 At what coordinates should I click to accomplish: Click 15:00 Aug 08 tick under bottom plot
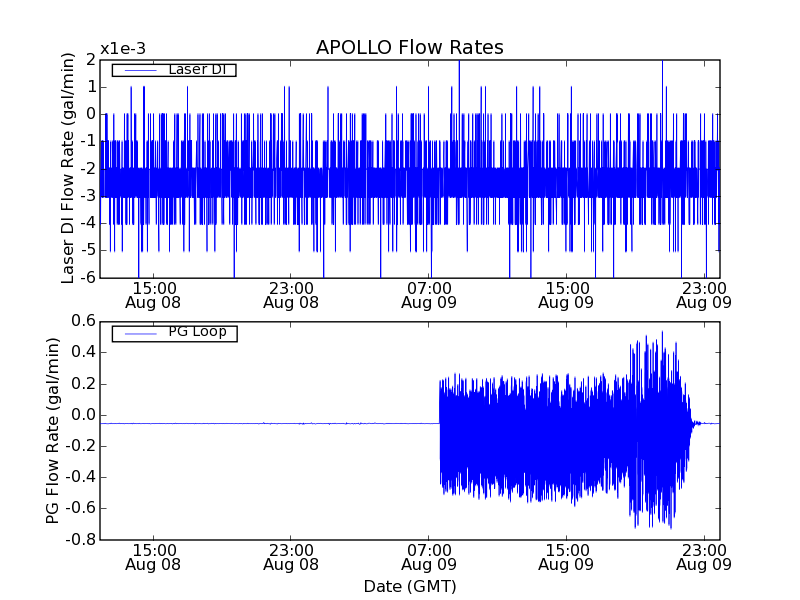pos(153,557)
